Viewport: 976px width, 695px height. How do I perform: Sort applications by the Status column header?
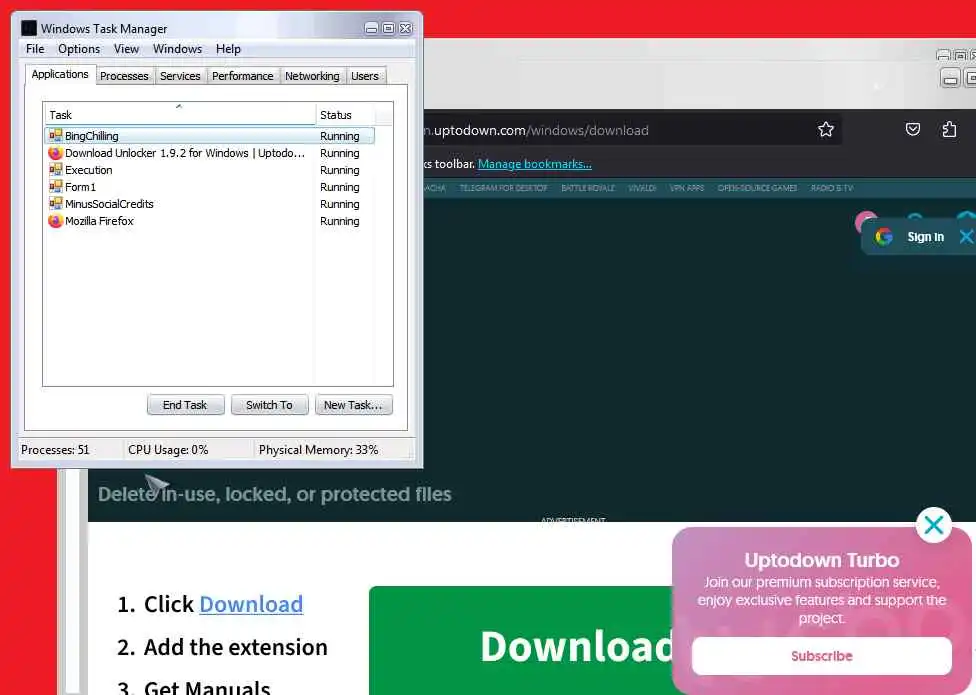click(345, 114)
